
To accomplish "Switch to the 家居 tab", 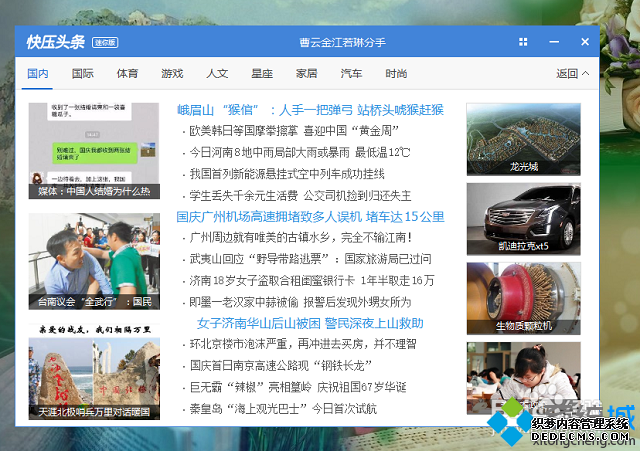I will pyautogui.click(x=307, y=74).
